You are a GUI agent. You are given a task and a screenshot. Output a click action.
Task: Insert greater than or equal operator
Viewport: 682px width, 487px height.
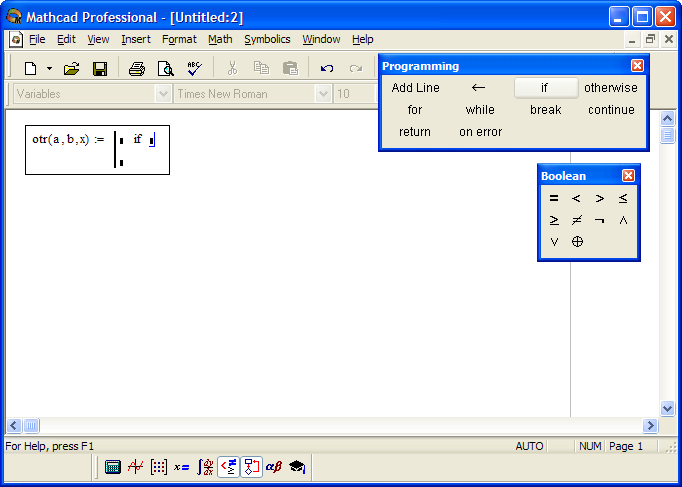[554, 220]
